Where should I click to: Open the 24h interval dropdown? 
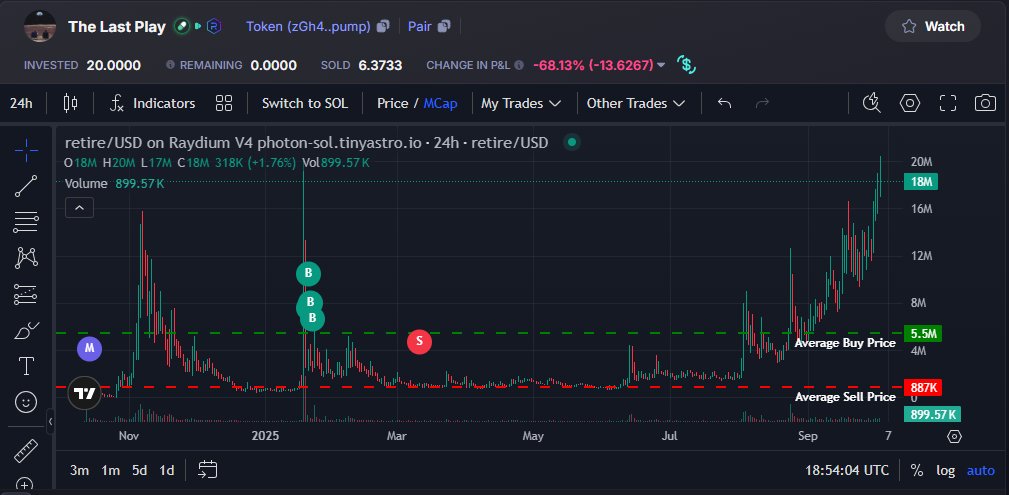[x=21, y=103]
